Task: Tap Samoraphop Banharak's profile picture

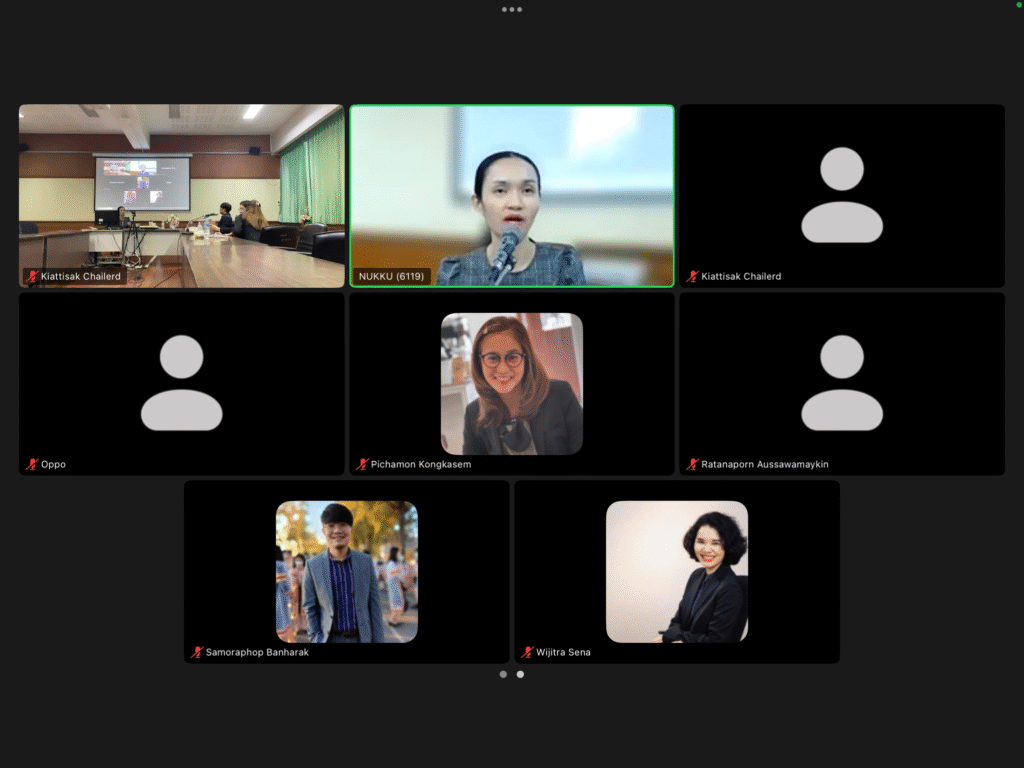Action: [x=347, y=571]
